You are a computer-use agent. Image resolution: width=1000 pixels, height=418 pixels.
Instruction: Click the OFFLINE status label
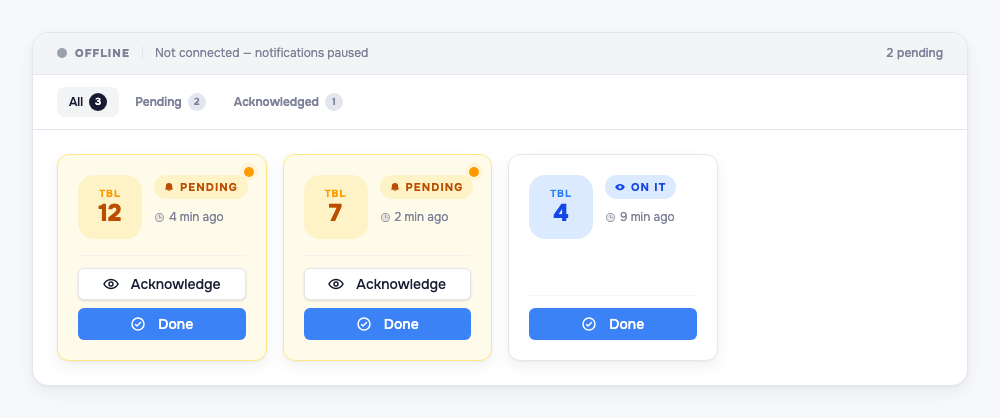pos(102,53)
